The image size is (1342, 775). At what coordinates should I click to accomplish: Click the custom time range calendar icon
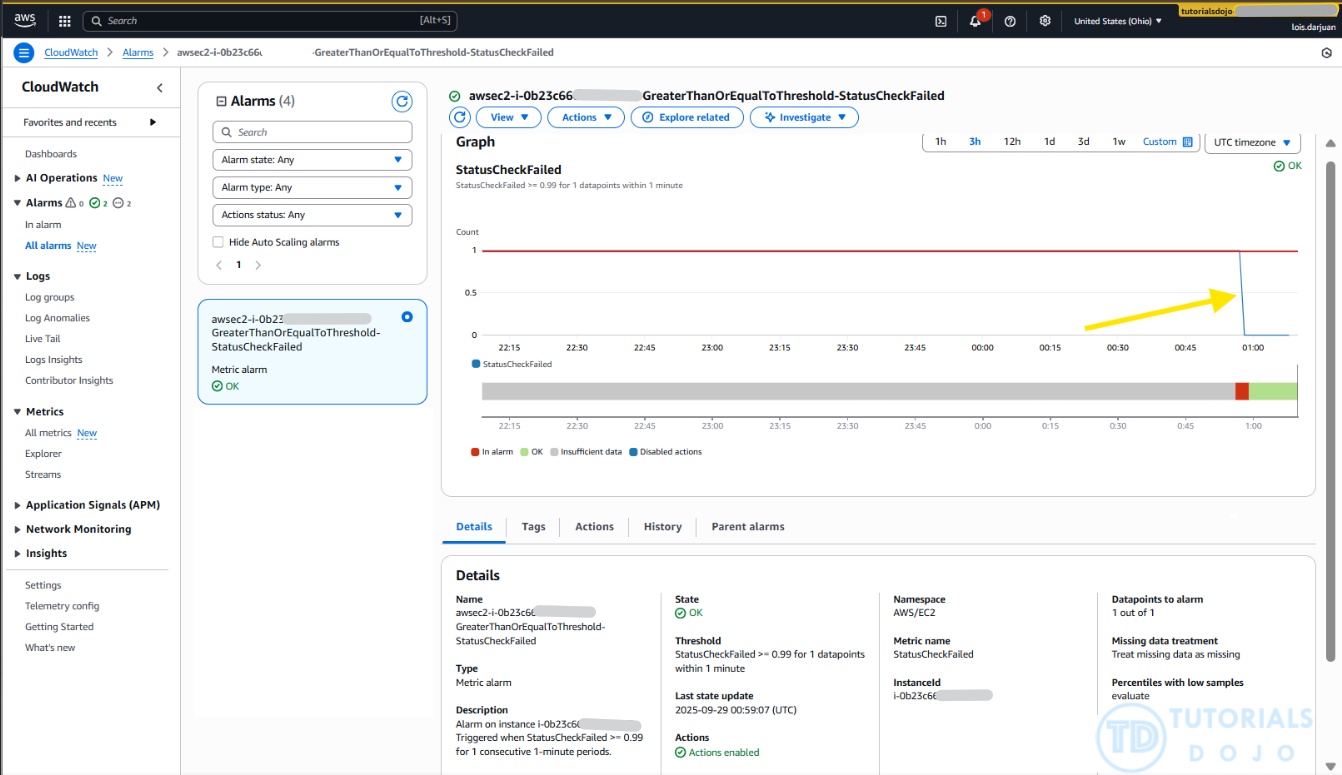pyautogui.click(x=1188, y=142)
